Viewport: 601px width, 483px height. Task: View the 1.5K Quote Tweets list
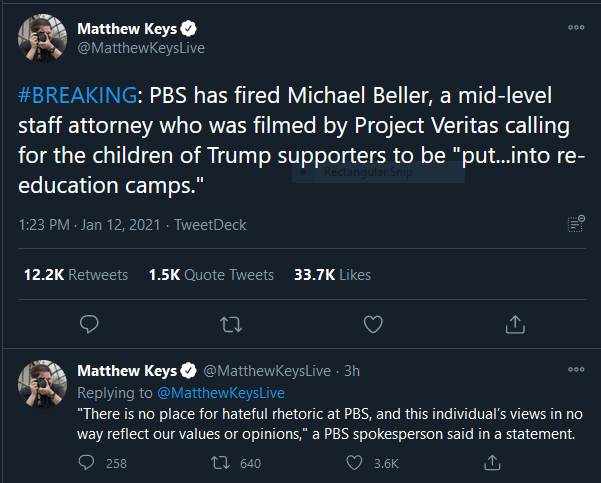(211, 275)
